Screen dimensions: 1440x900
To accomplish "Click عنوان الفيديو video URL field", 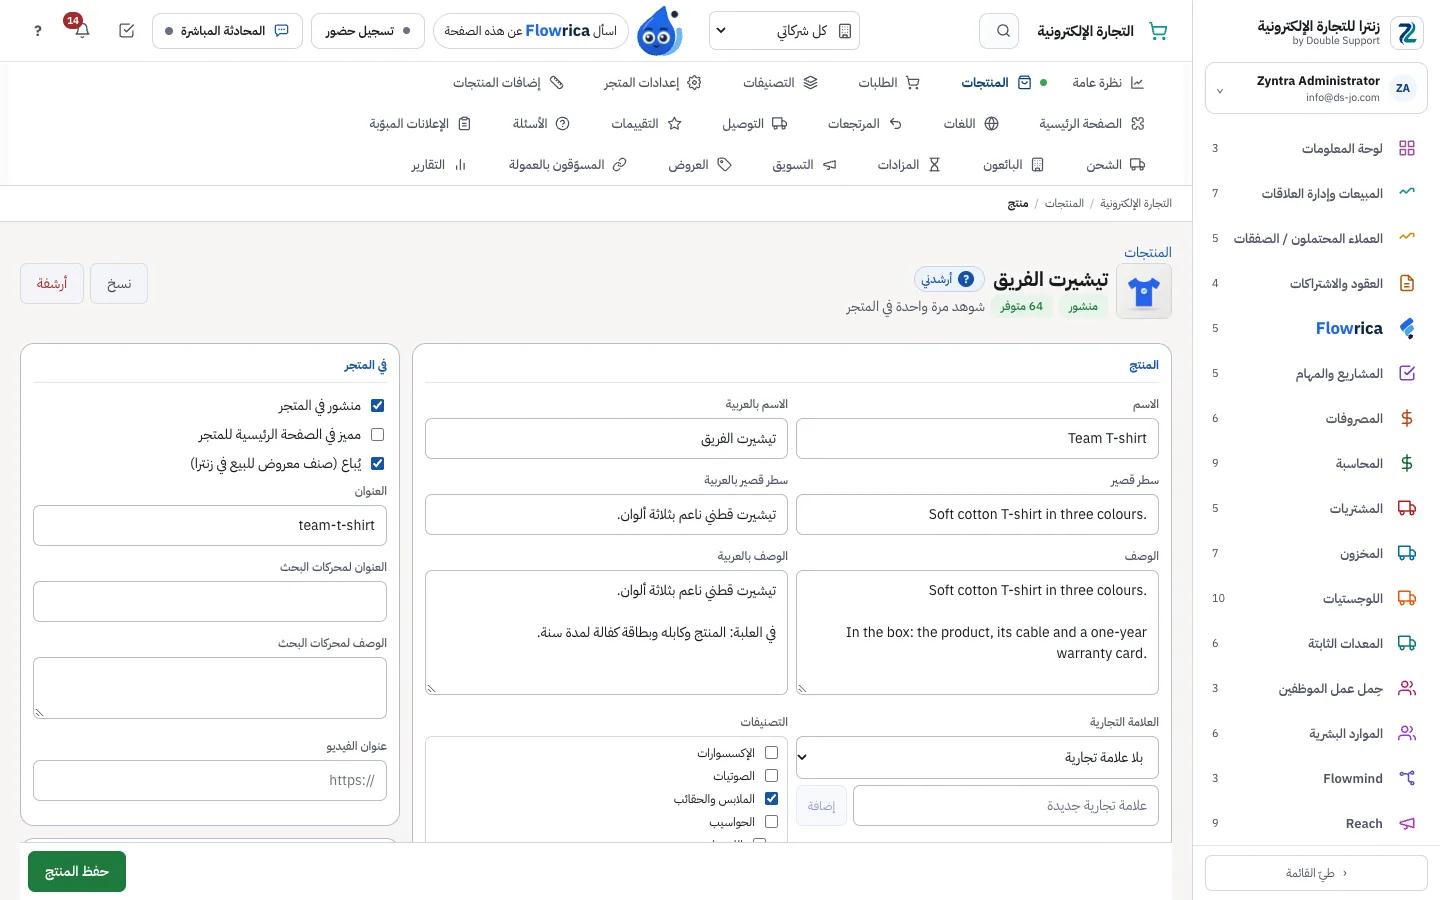I will click(x=210, y=781).
